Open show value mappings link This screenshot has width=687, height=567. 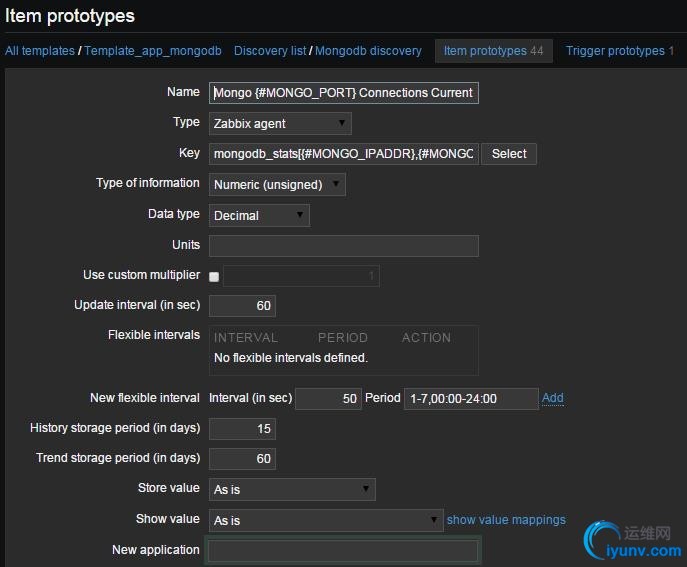point(506,520)
